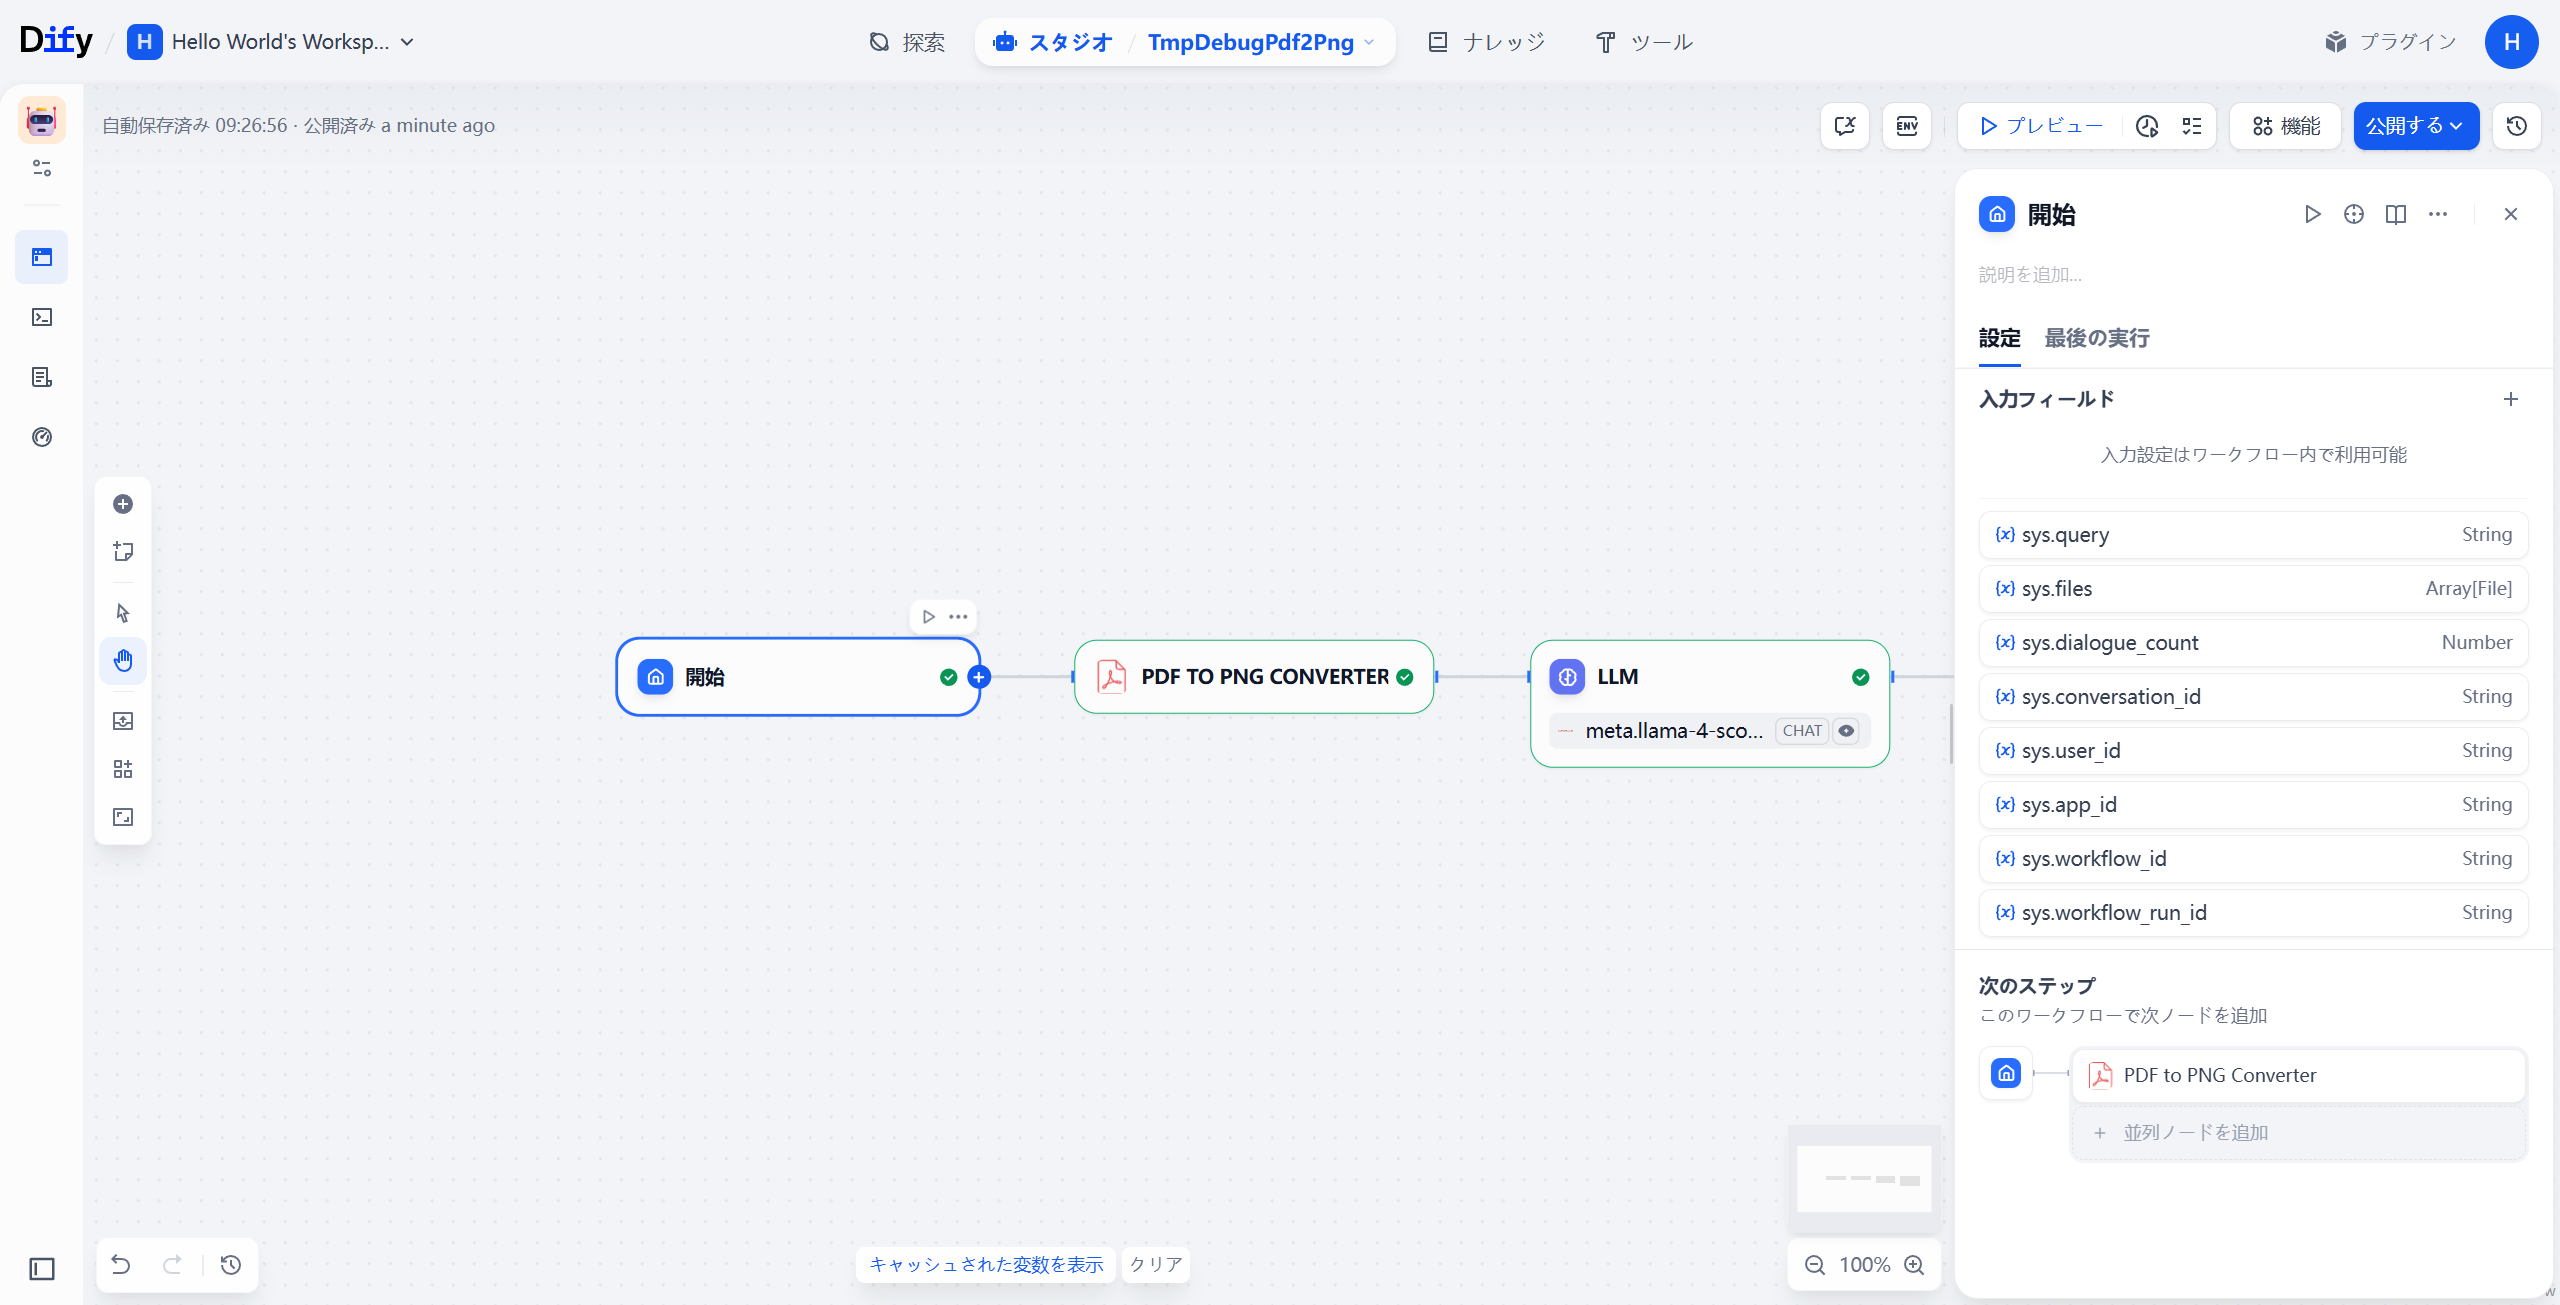Toggle the vision eye icon on LLM node

(x=1846, y=731)
